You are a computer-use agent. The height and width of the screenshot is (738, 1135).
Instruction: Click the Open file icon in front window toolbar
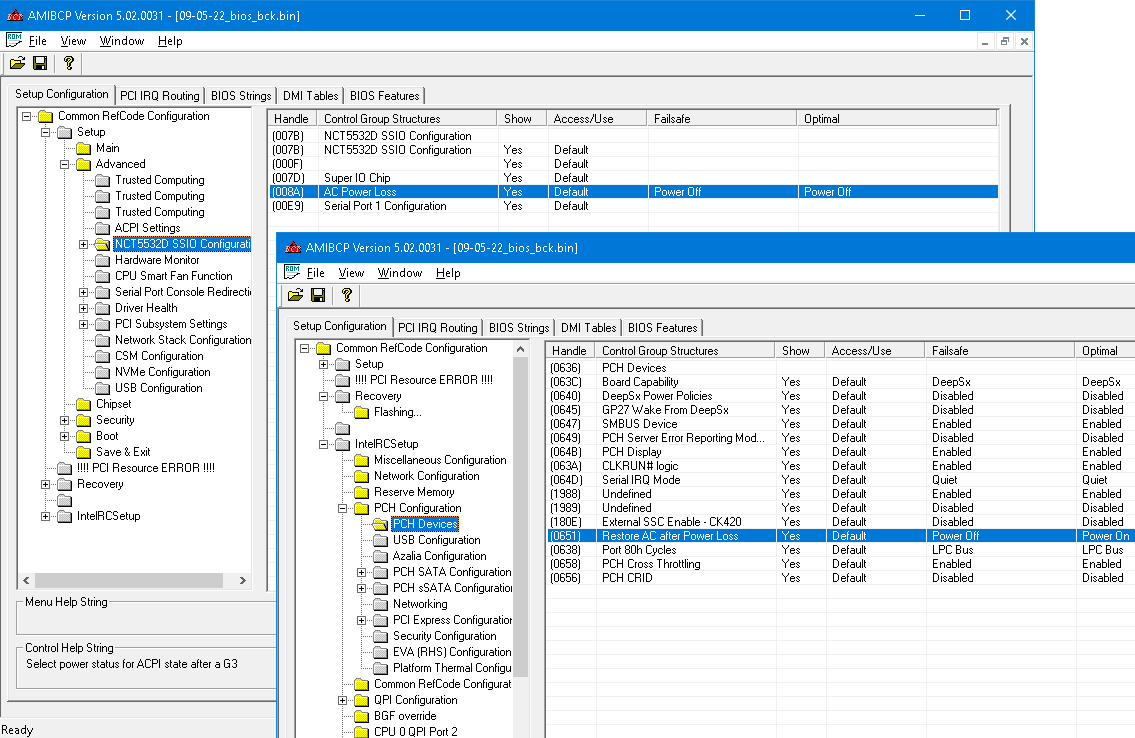click(295, 295)
